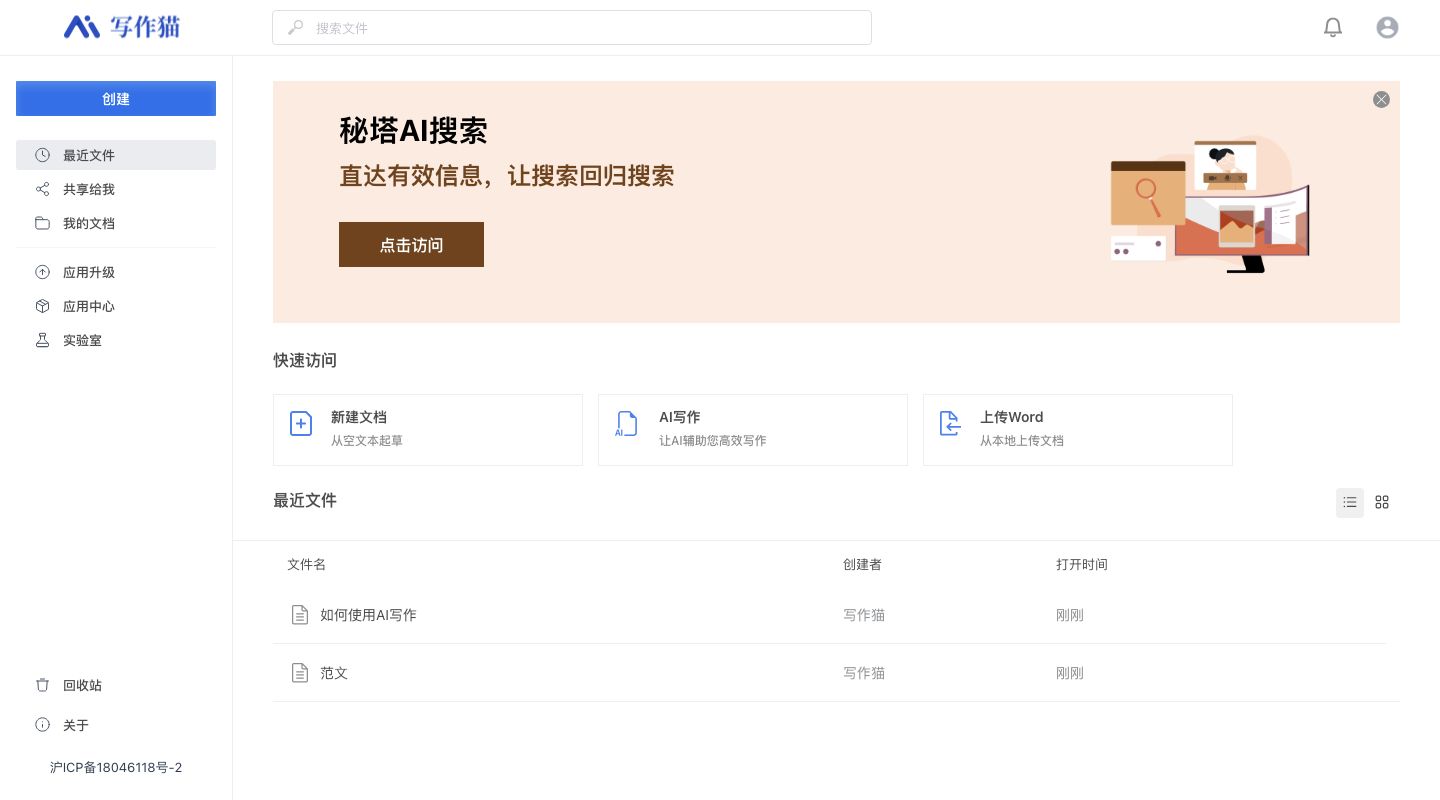The height and width of the screenshot is (800, 1440).
Task: Click the 写作猫 logo
Action: pyautogui.click(x=122, y=27)
